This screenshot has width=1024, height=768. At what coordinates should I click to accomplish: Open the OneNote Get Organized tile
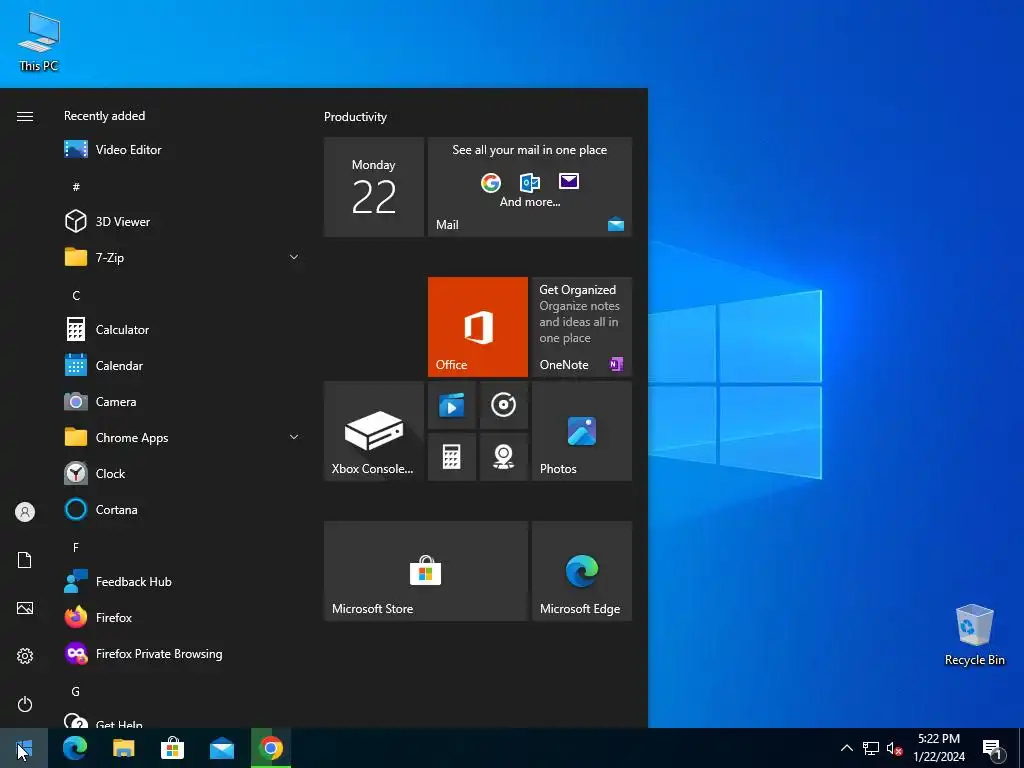(x=582, y=327)
